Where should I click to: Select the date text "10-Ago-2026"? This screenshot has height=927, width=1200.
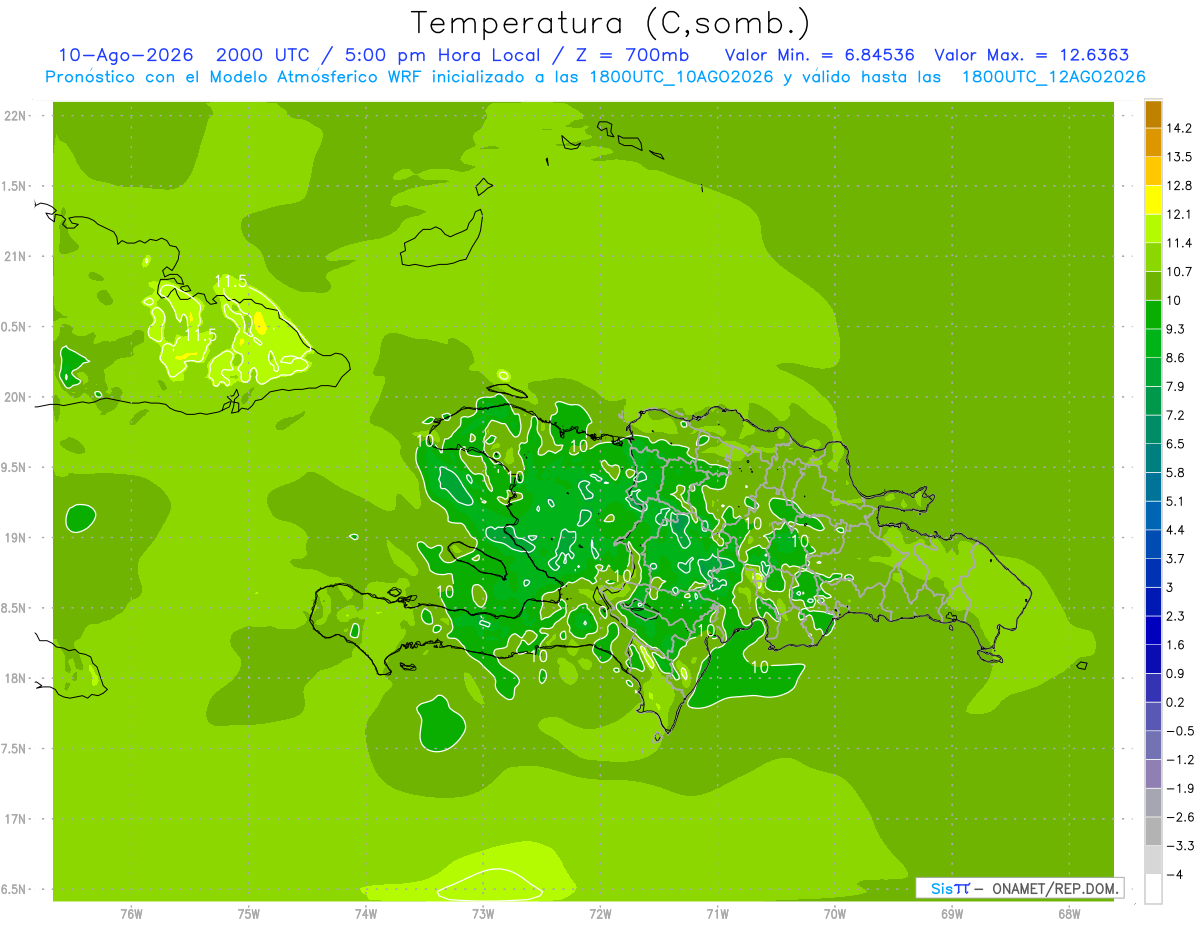[x=126, y=55]
